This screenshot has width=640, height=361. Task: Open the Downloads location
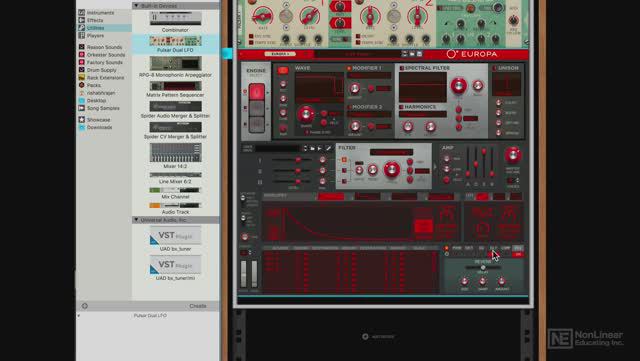[99, 127]
